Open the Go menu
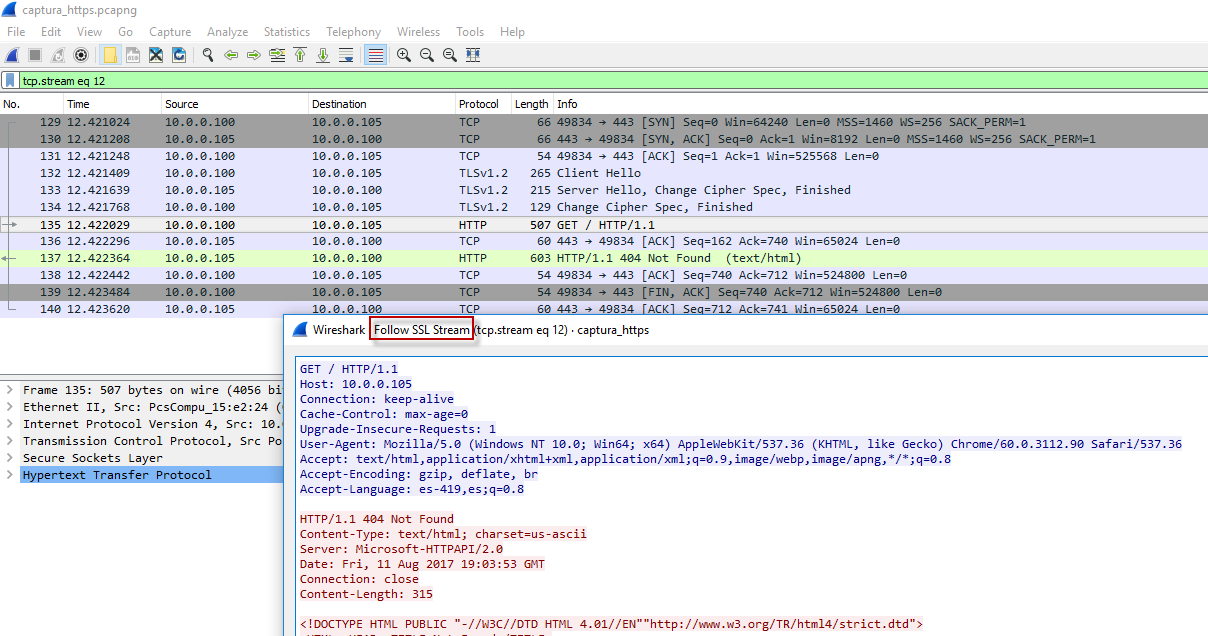 point(125,32)
